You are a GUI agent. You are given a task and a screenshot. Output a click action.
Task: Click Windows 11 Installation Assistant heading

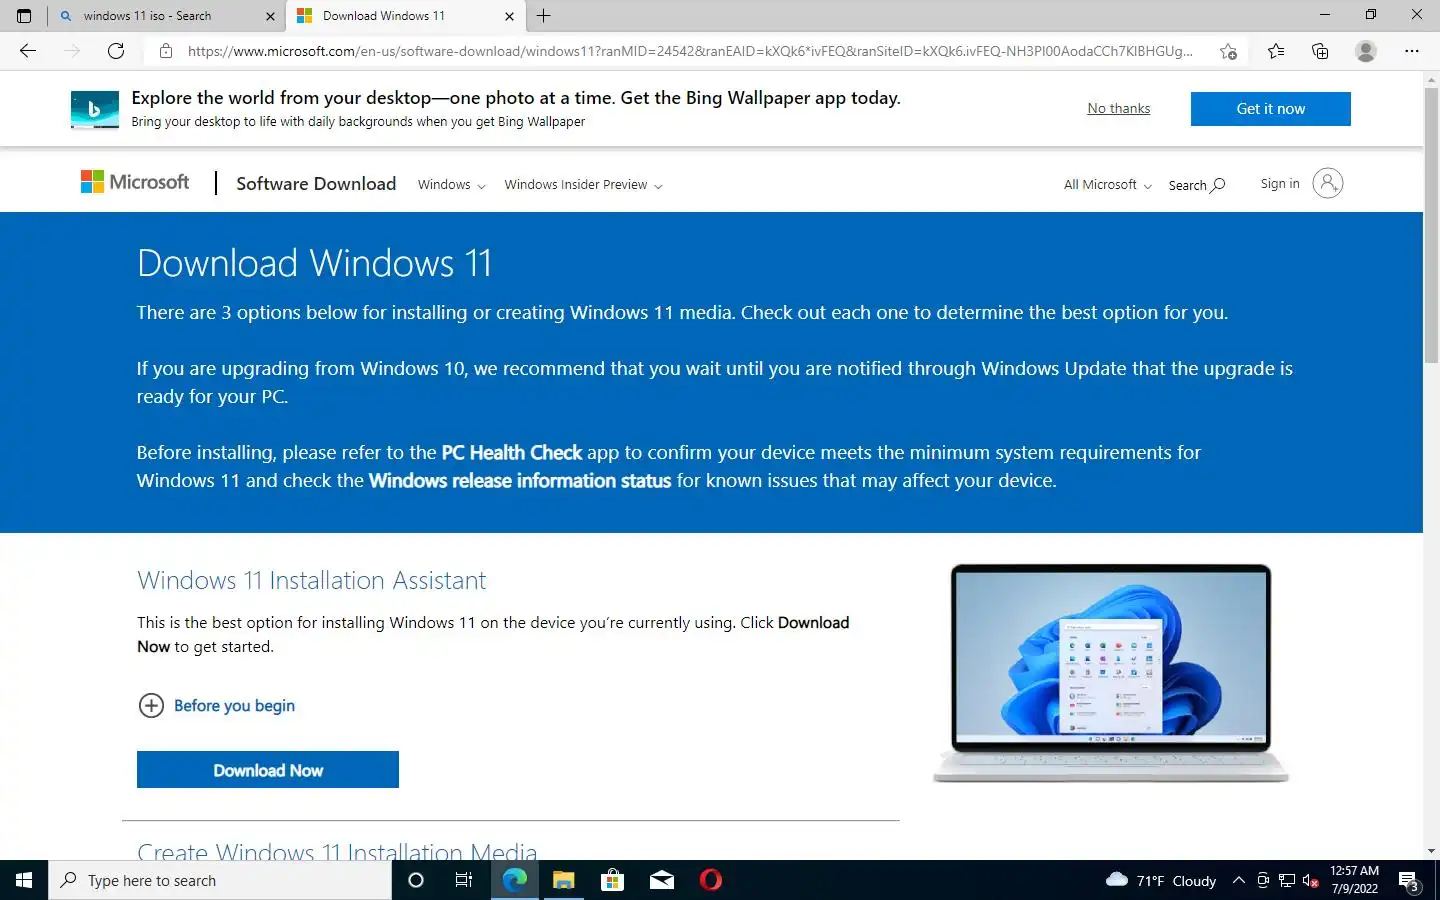(311, 580)
